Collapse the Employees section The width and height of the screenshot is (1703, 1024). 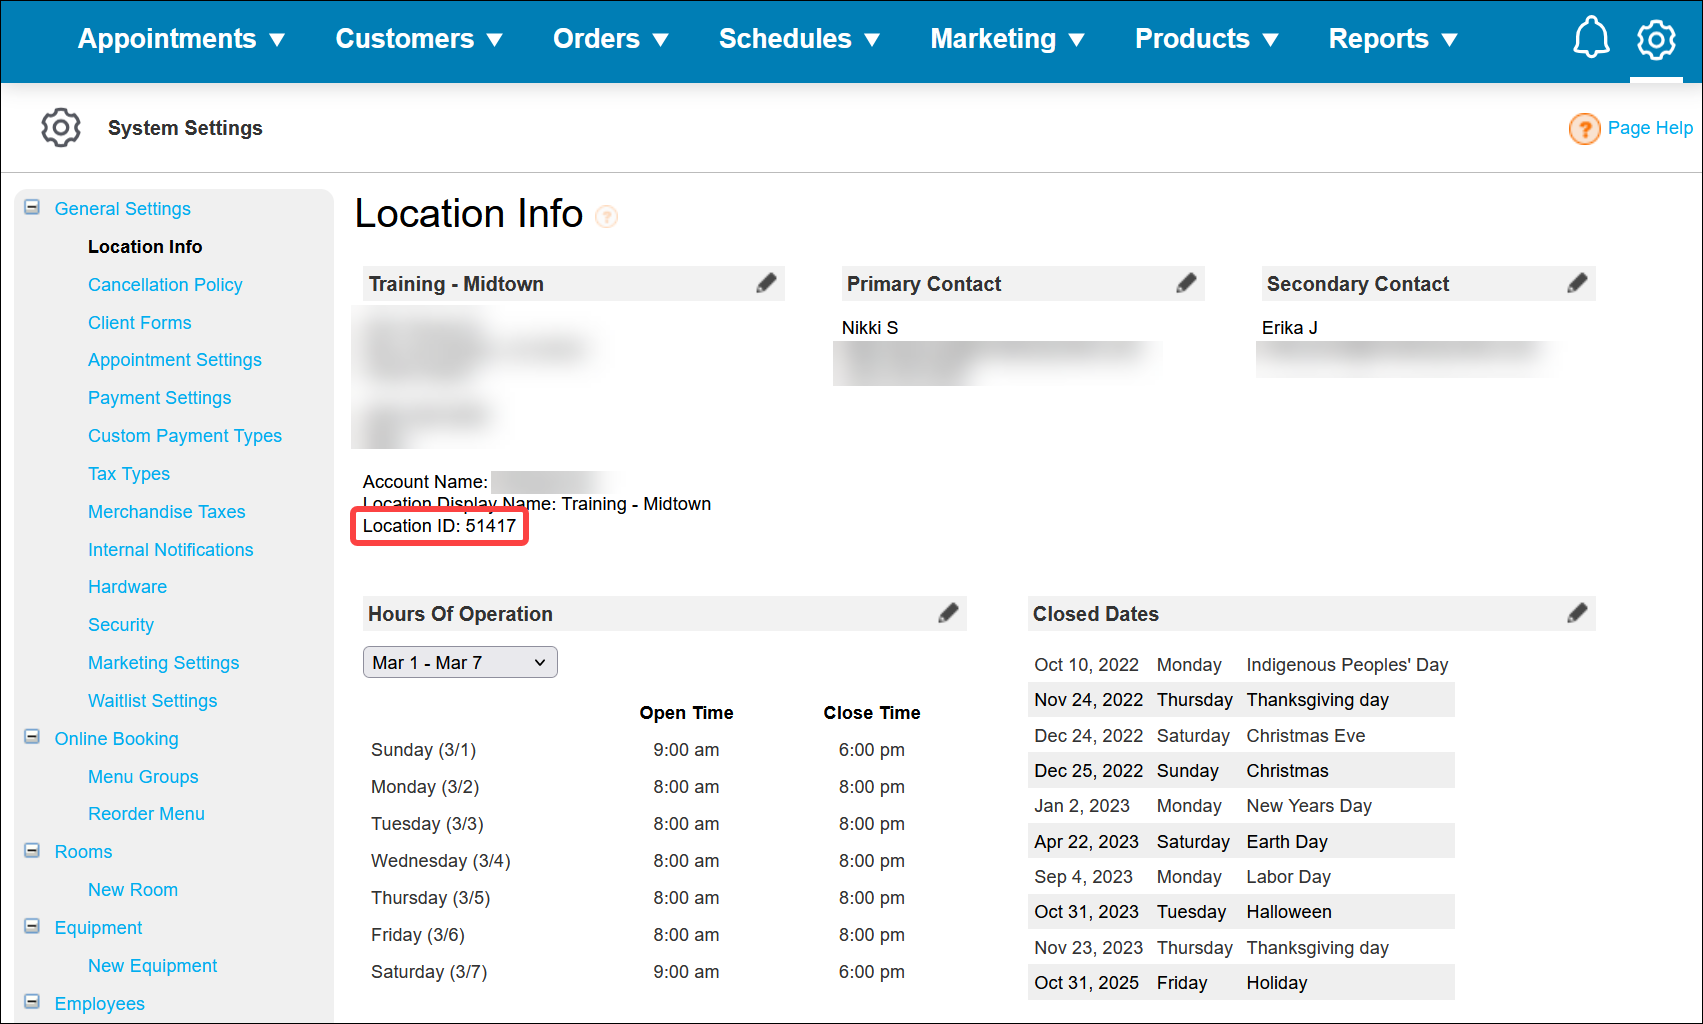[32, 1003]
